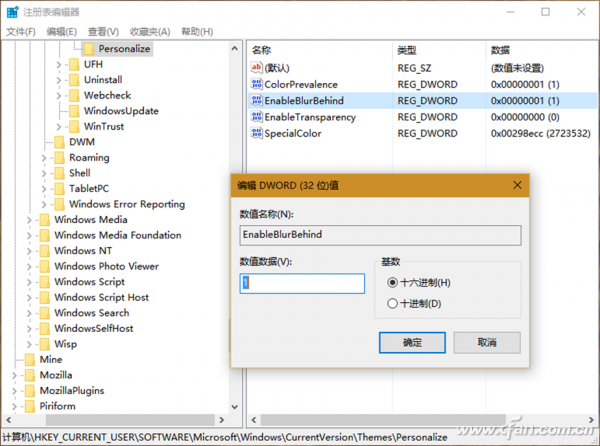Expand the UFH tree node
Viewport: 600px width, 446px height.
[x=59, y=65]
